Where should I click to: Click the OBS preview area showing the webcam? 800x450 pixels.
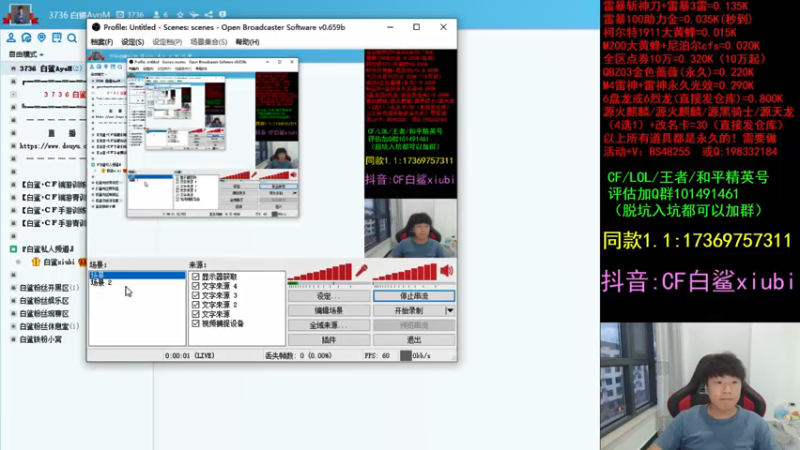411,228
